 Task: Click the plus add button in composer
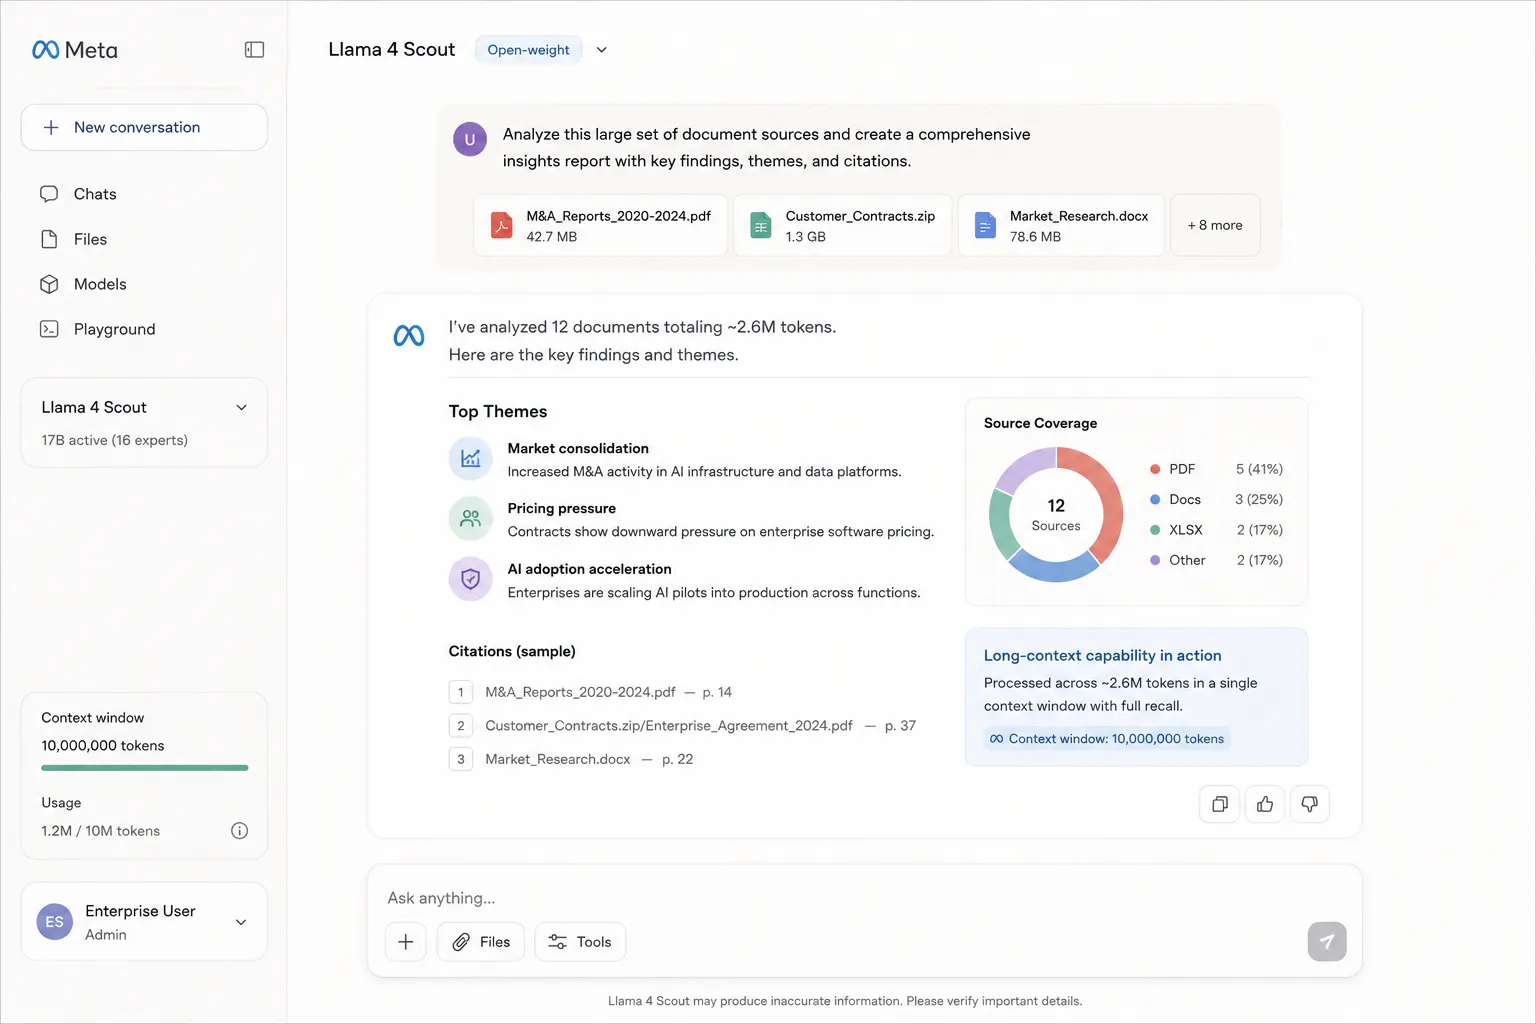[x=406, y=942]
